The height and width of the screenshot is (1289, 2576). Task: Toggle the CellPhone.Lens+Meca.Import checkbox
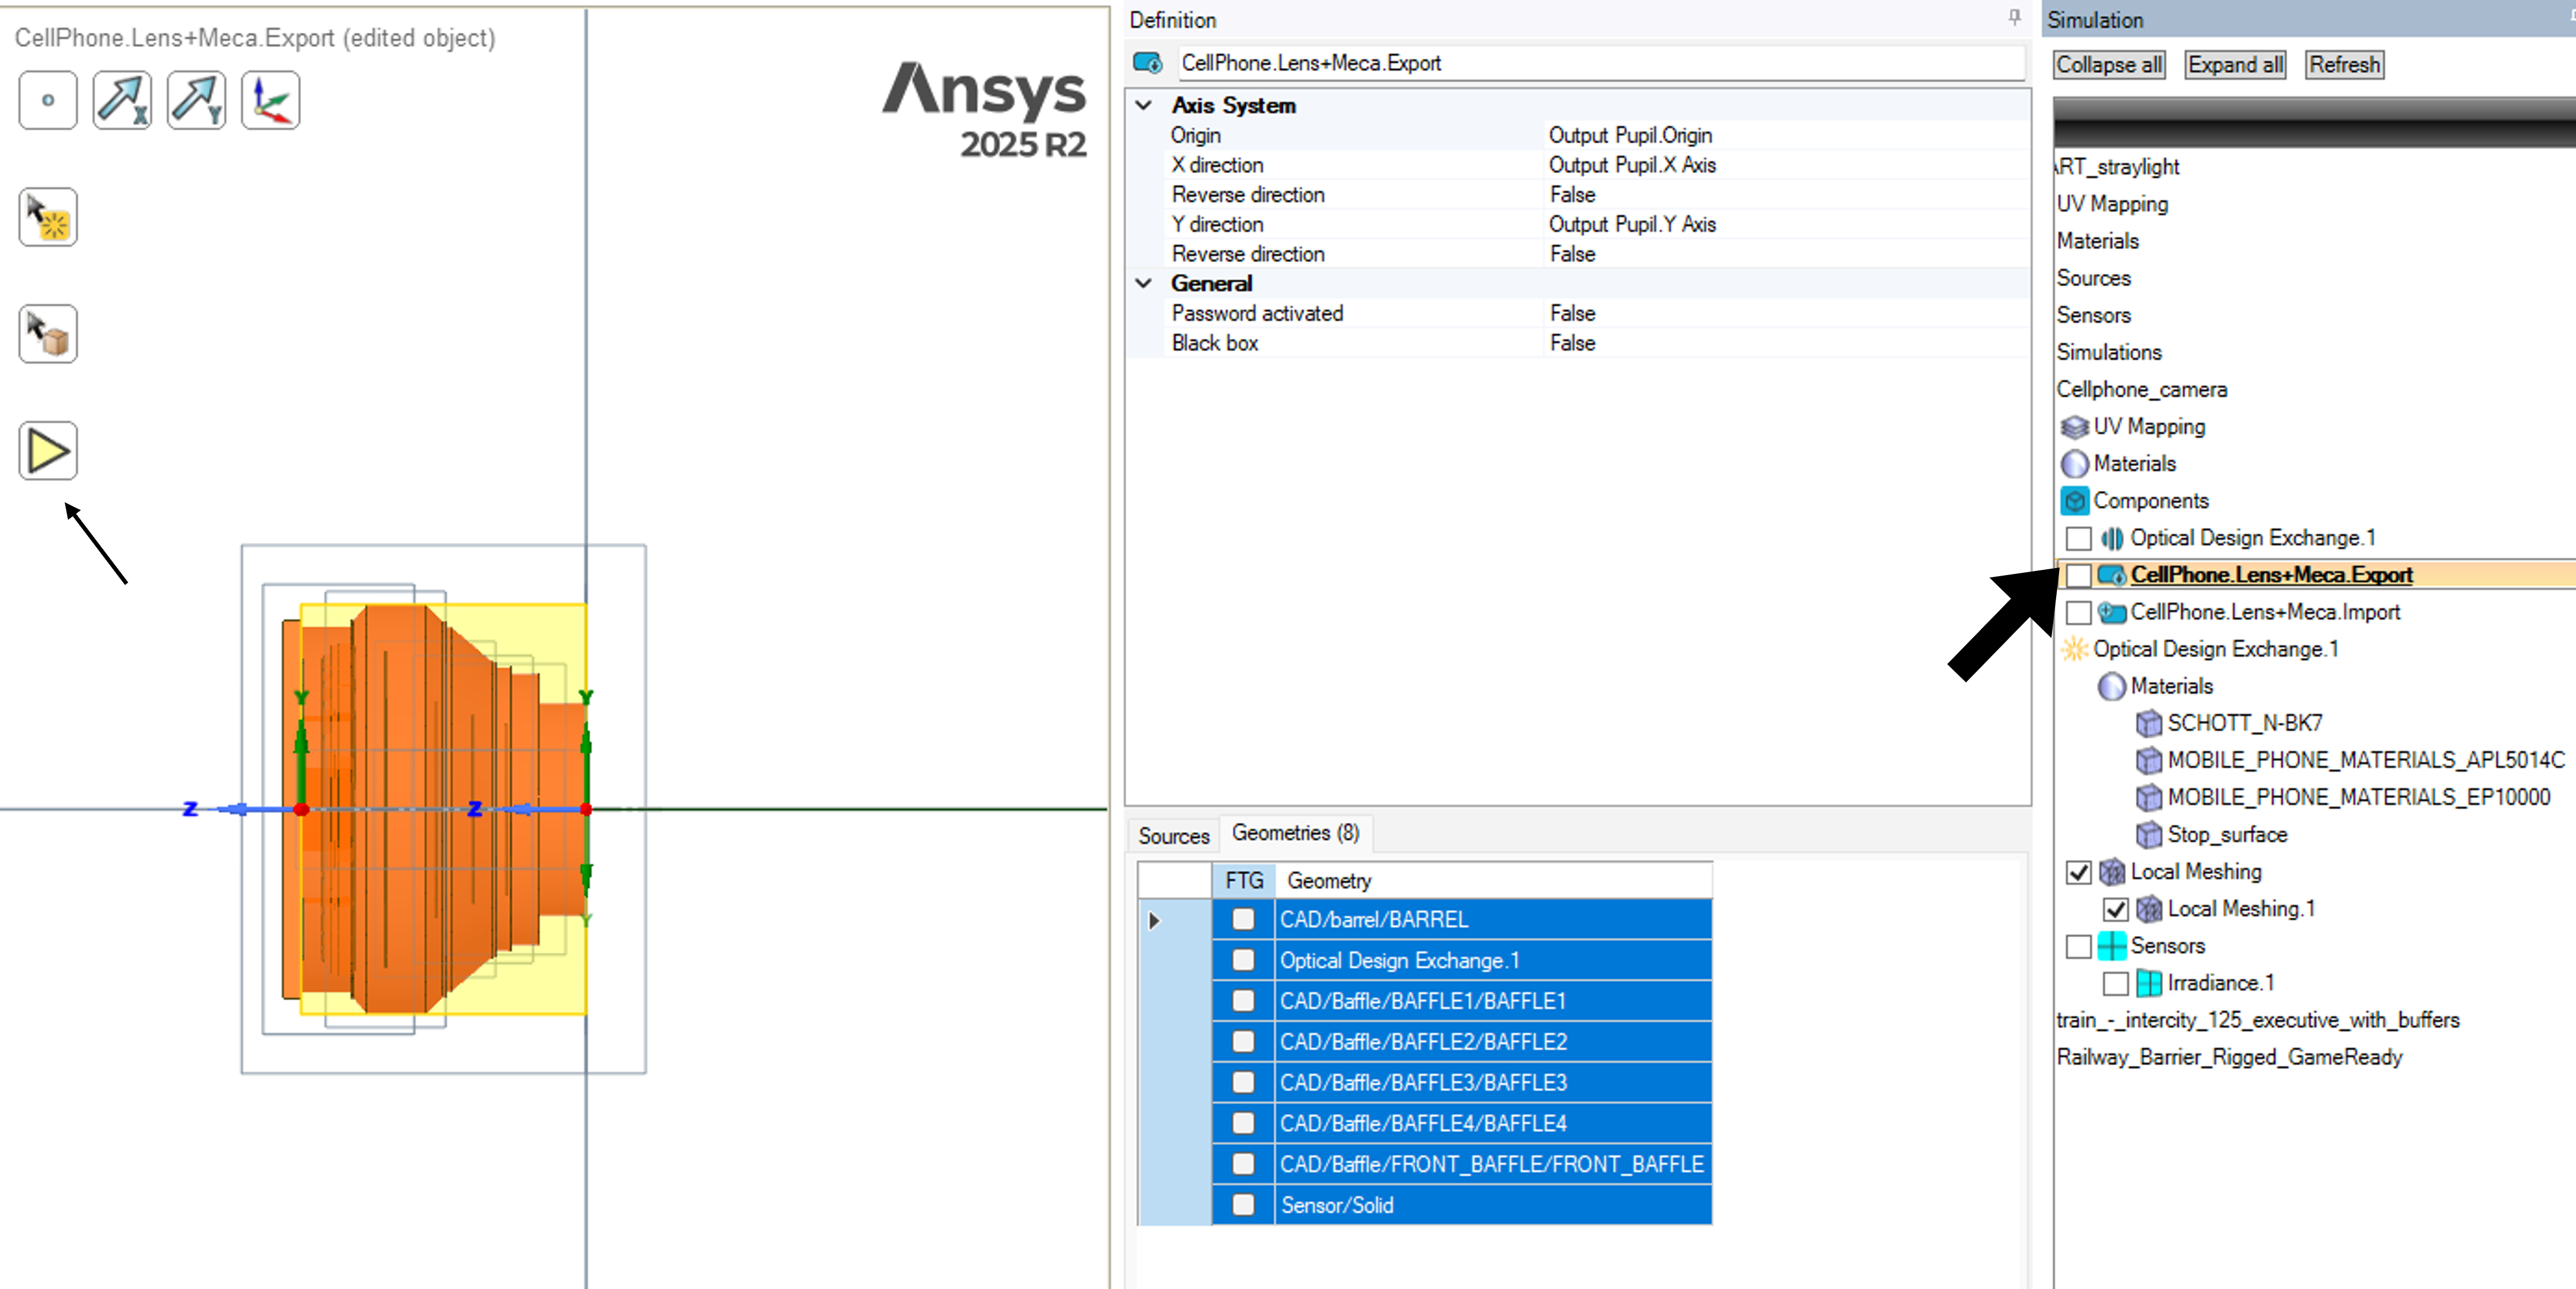pyautogui.click(x=2078, y=612)
